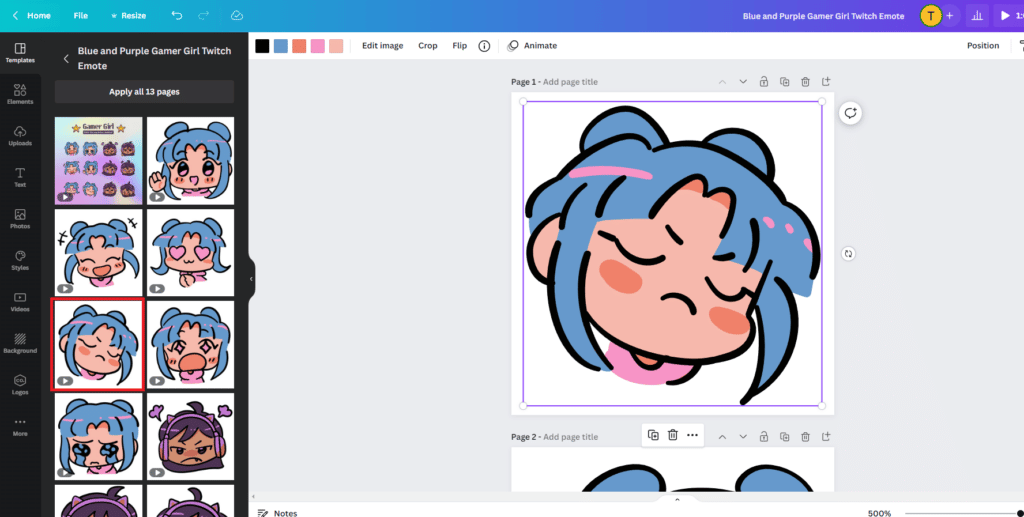
Task: Delete selected element in floating toolbar
Action: point(673,435)
